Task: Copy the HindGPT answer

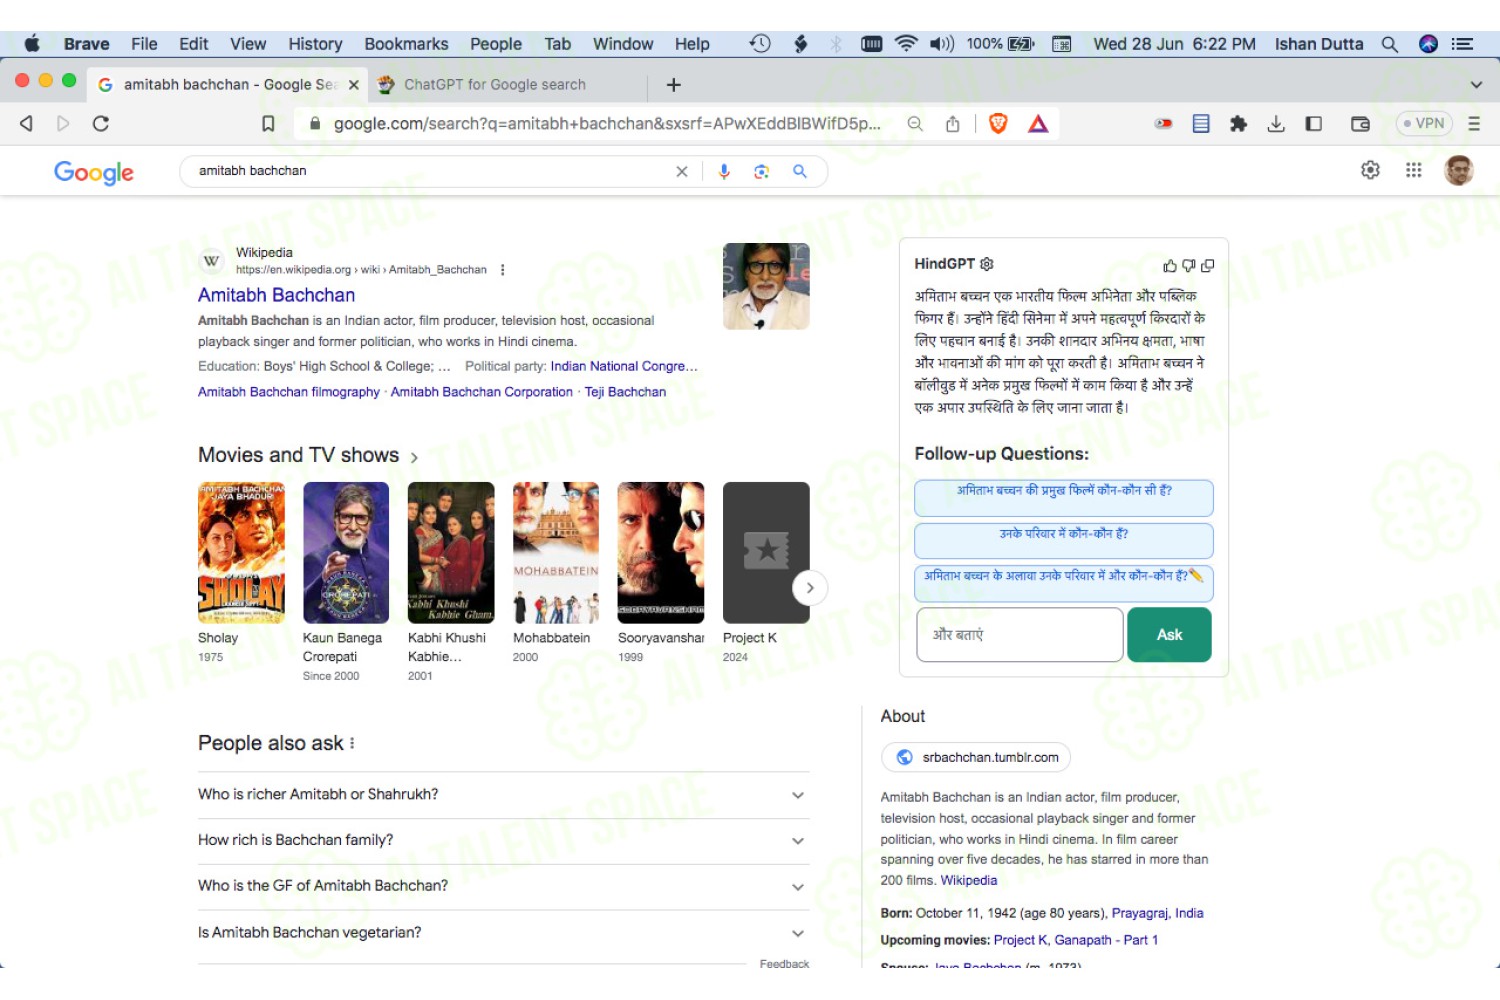Action: (1208, 266)
